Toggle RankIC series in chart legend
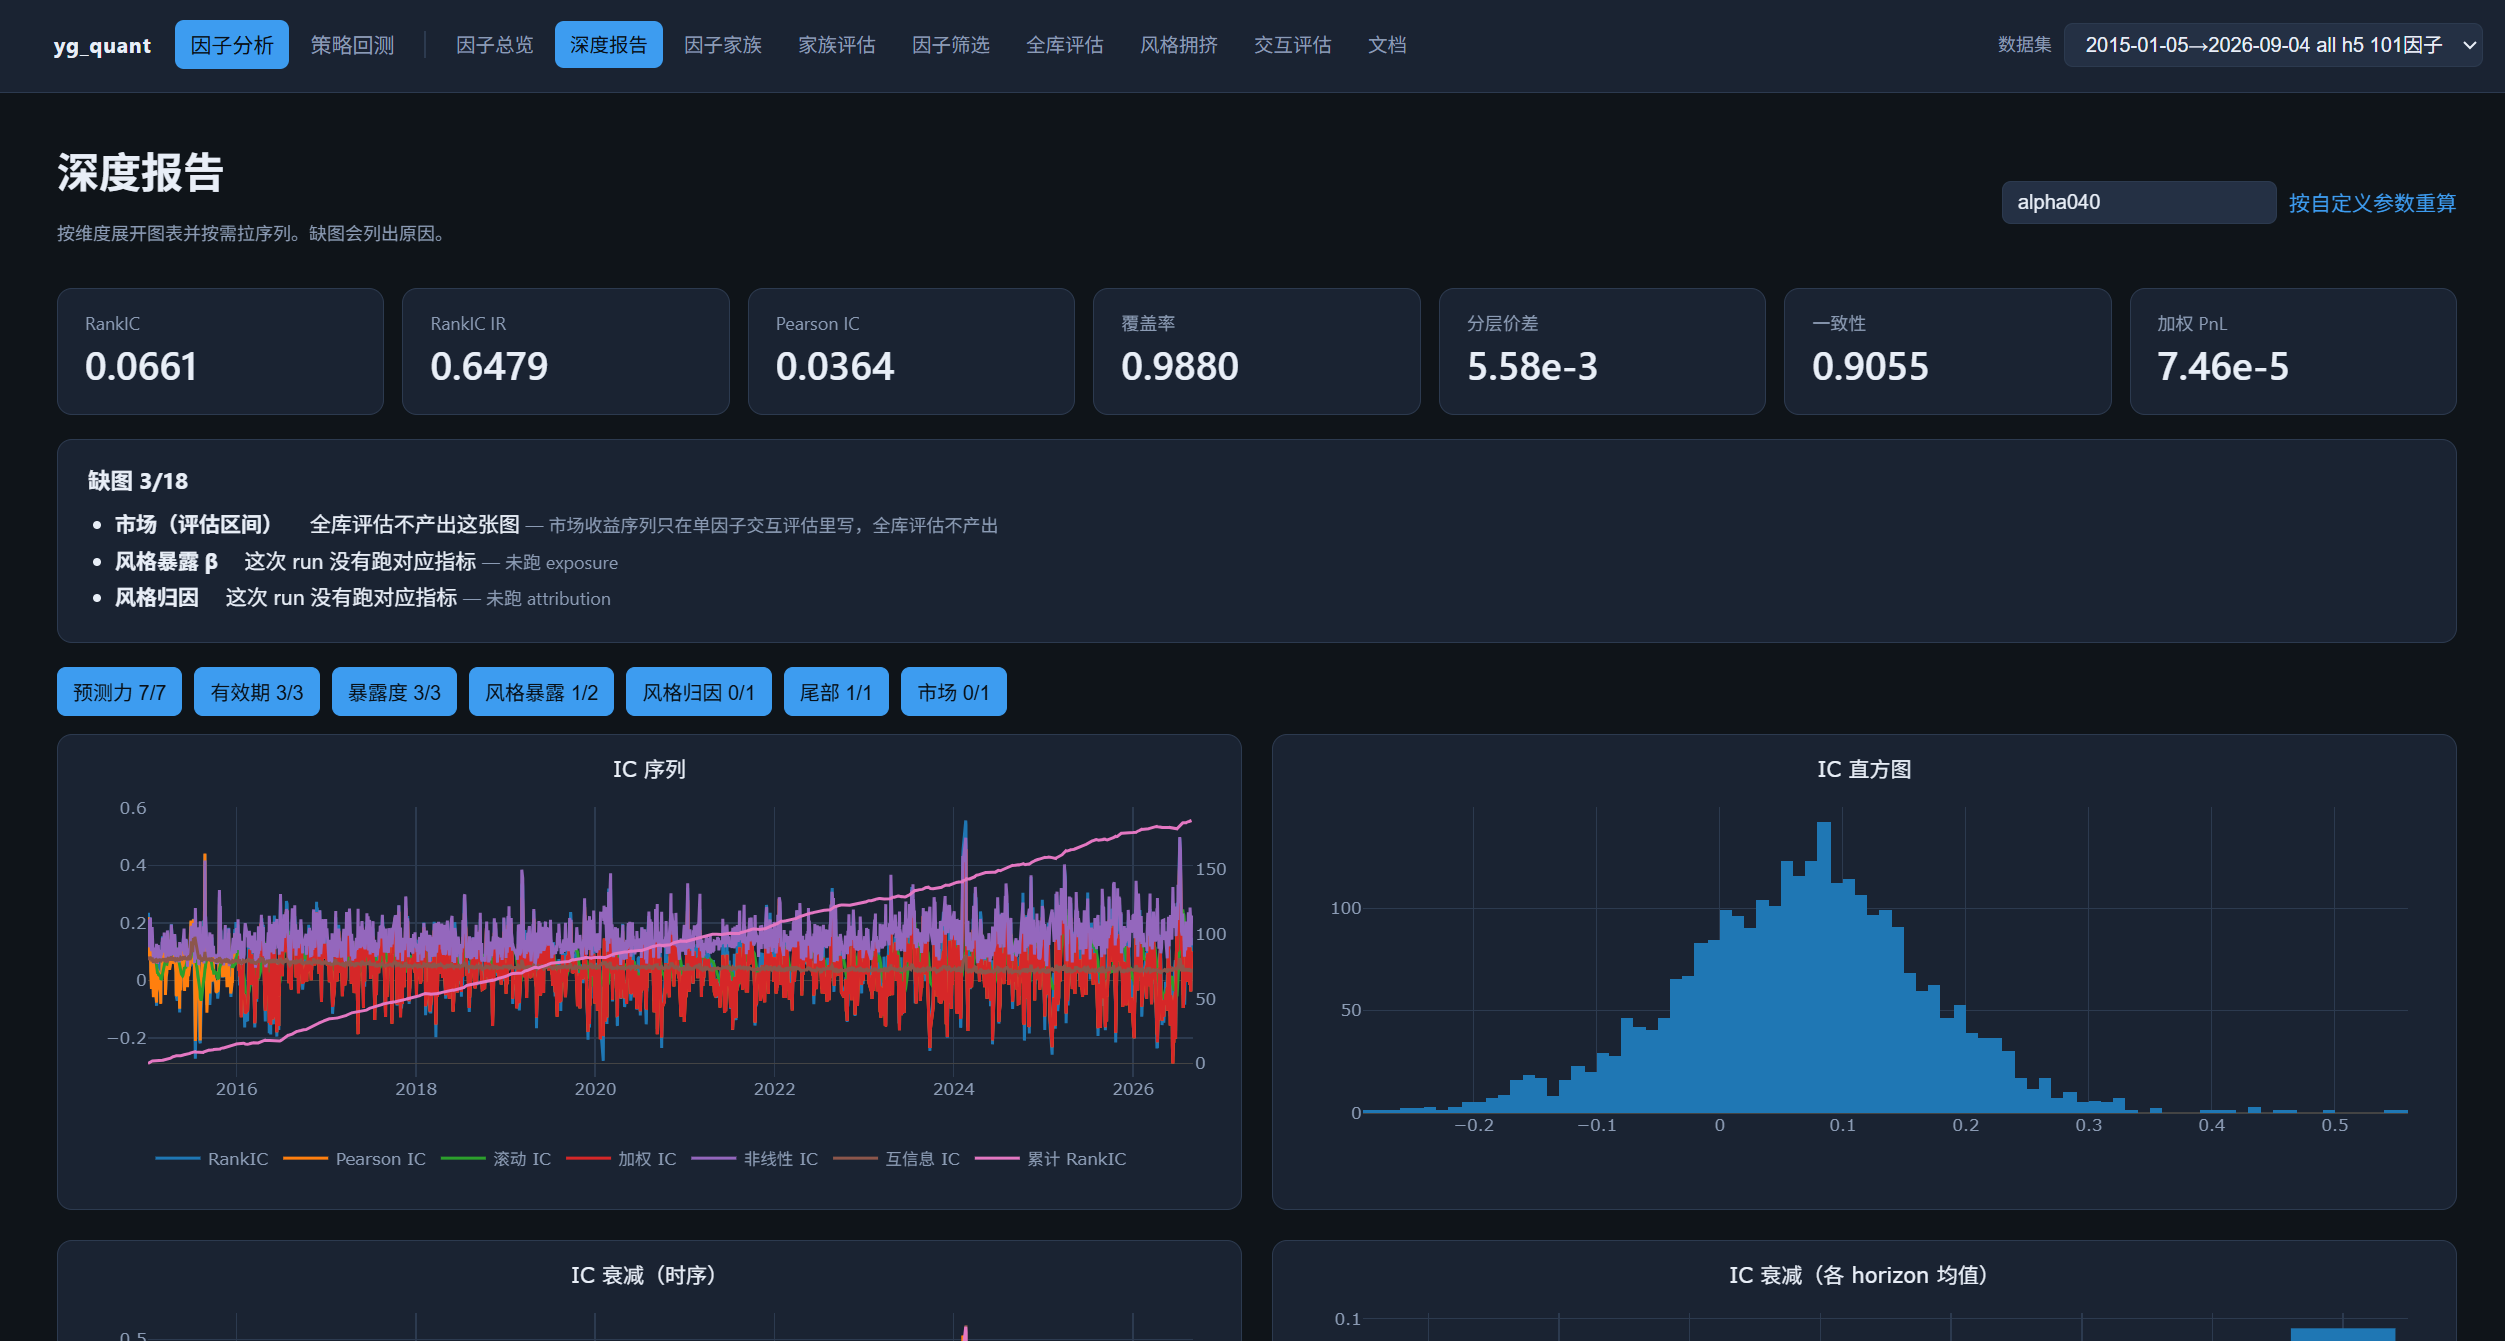 212,1159
